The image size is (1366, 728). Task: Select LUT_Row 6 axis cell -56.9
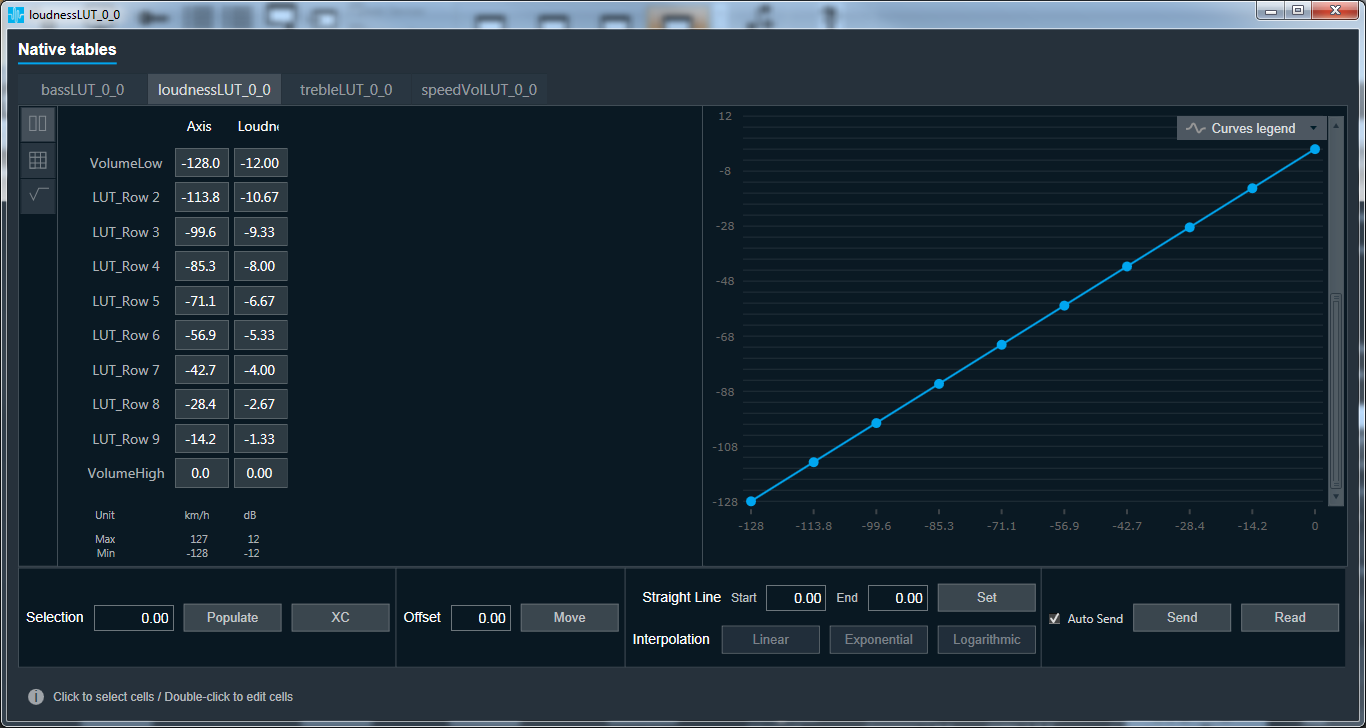tap(202, 336)
